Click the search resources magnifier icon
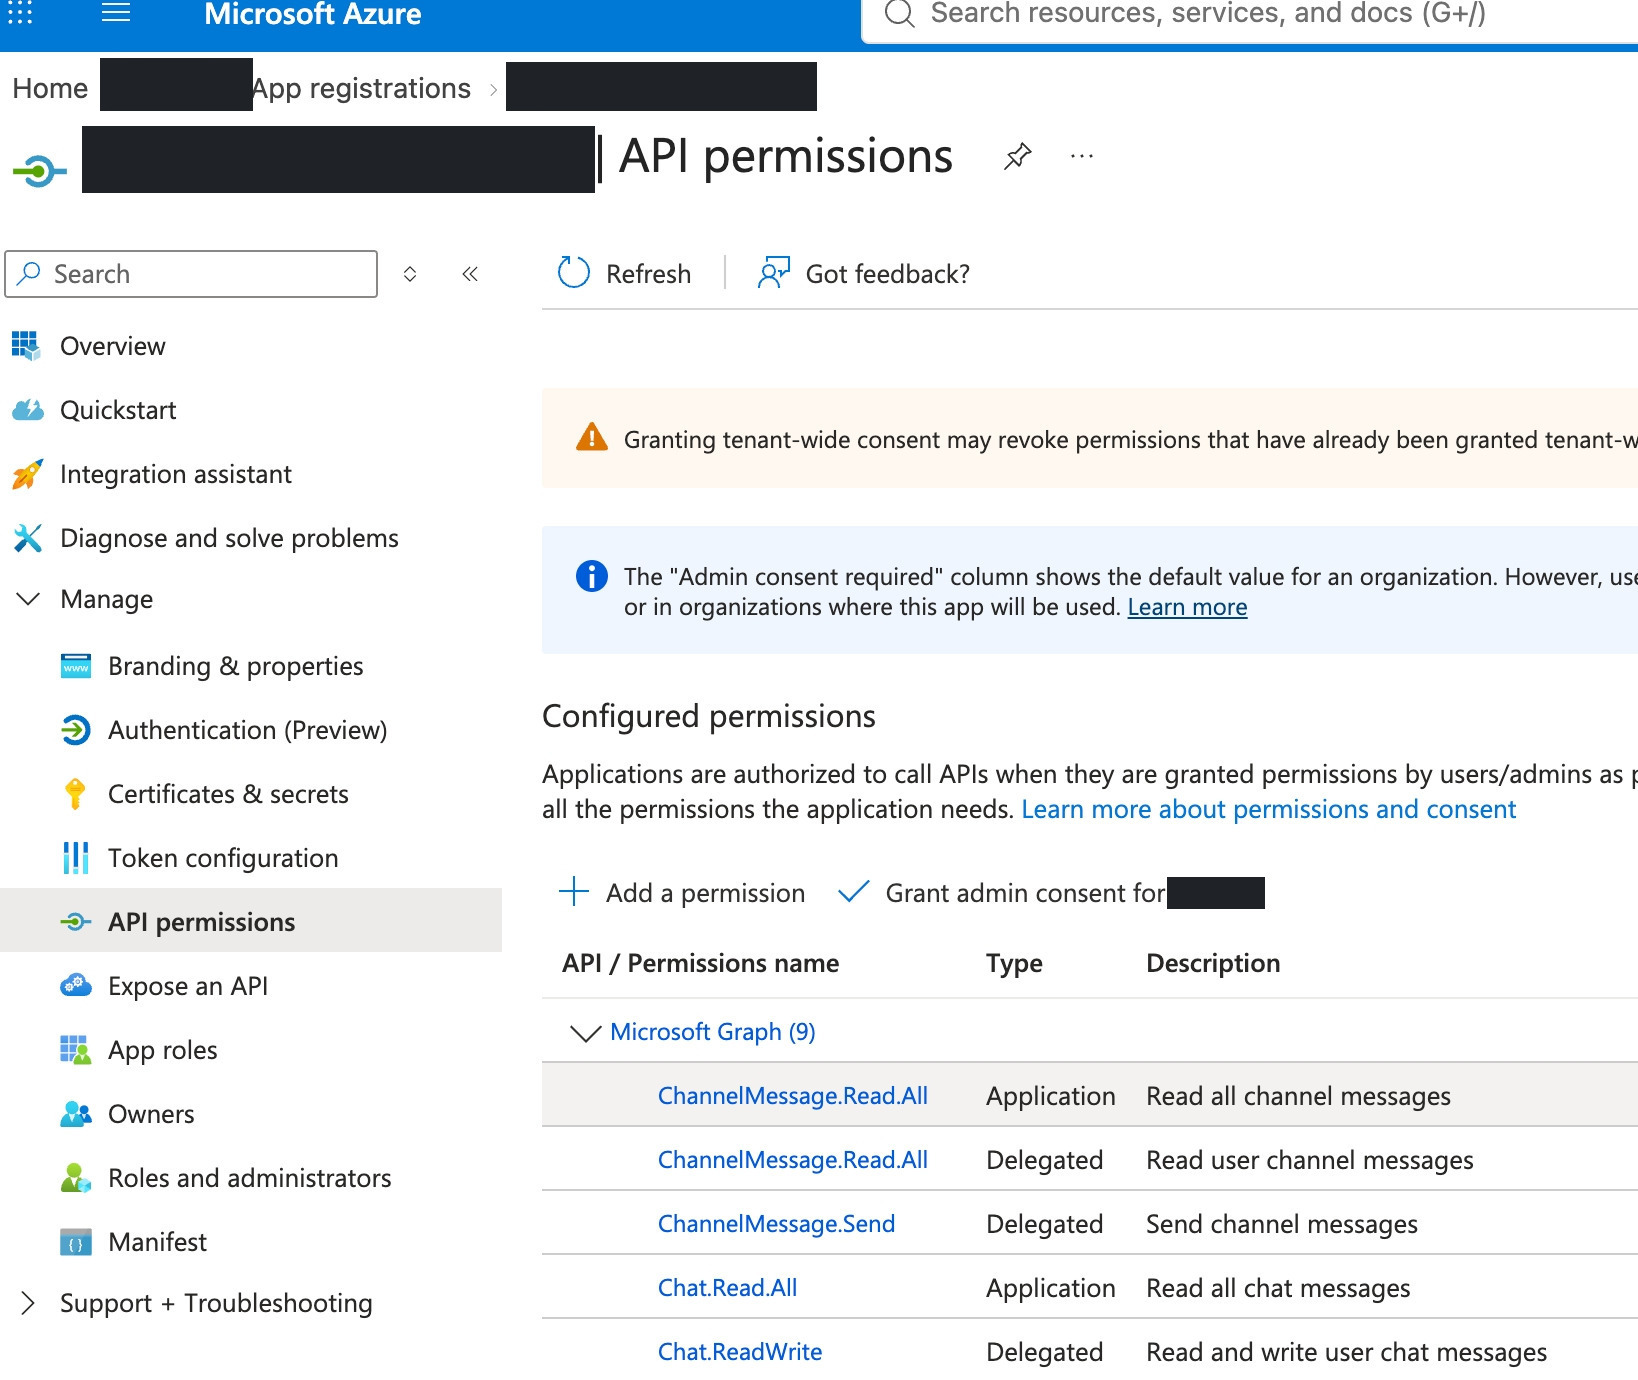This screenshot has width=1638, height=1380. (899, 14)
